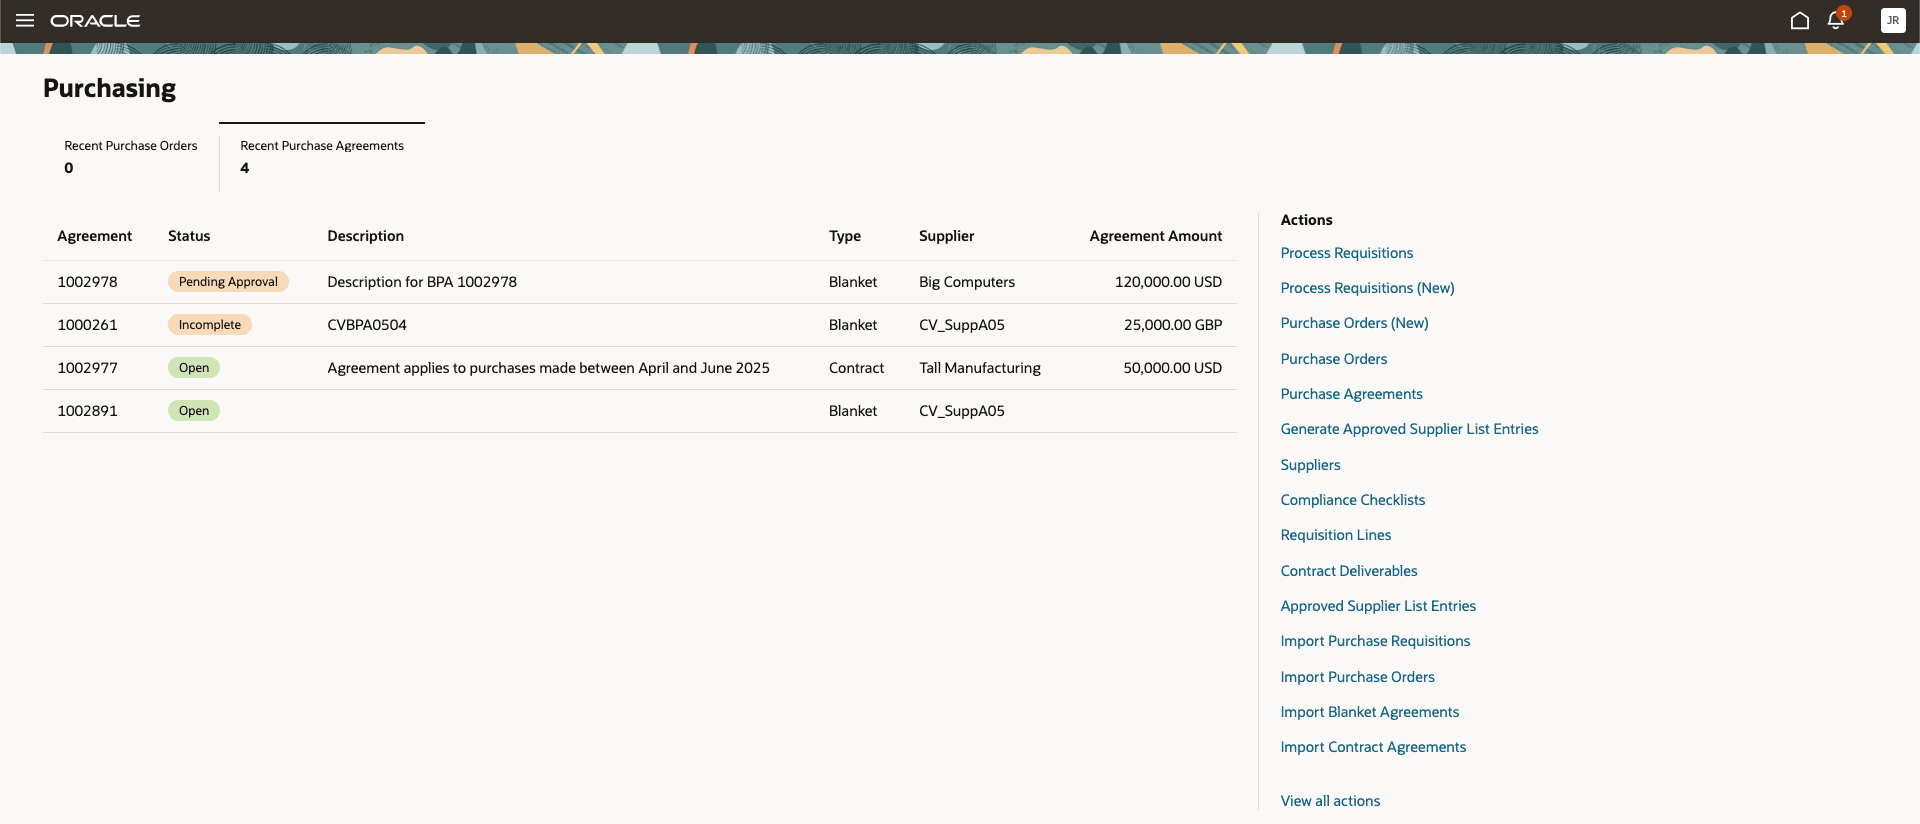Click Blanket type for agreement 1000261

853,325
